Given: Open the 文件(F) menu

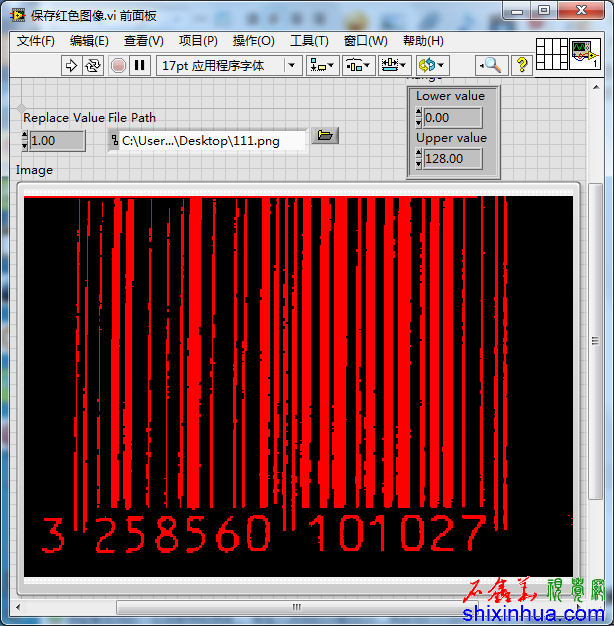Looking at the screenshot, I should click(x=36, y=41).
